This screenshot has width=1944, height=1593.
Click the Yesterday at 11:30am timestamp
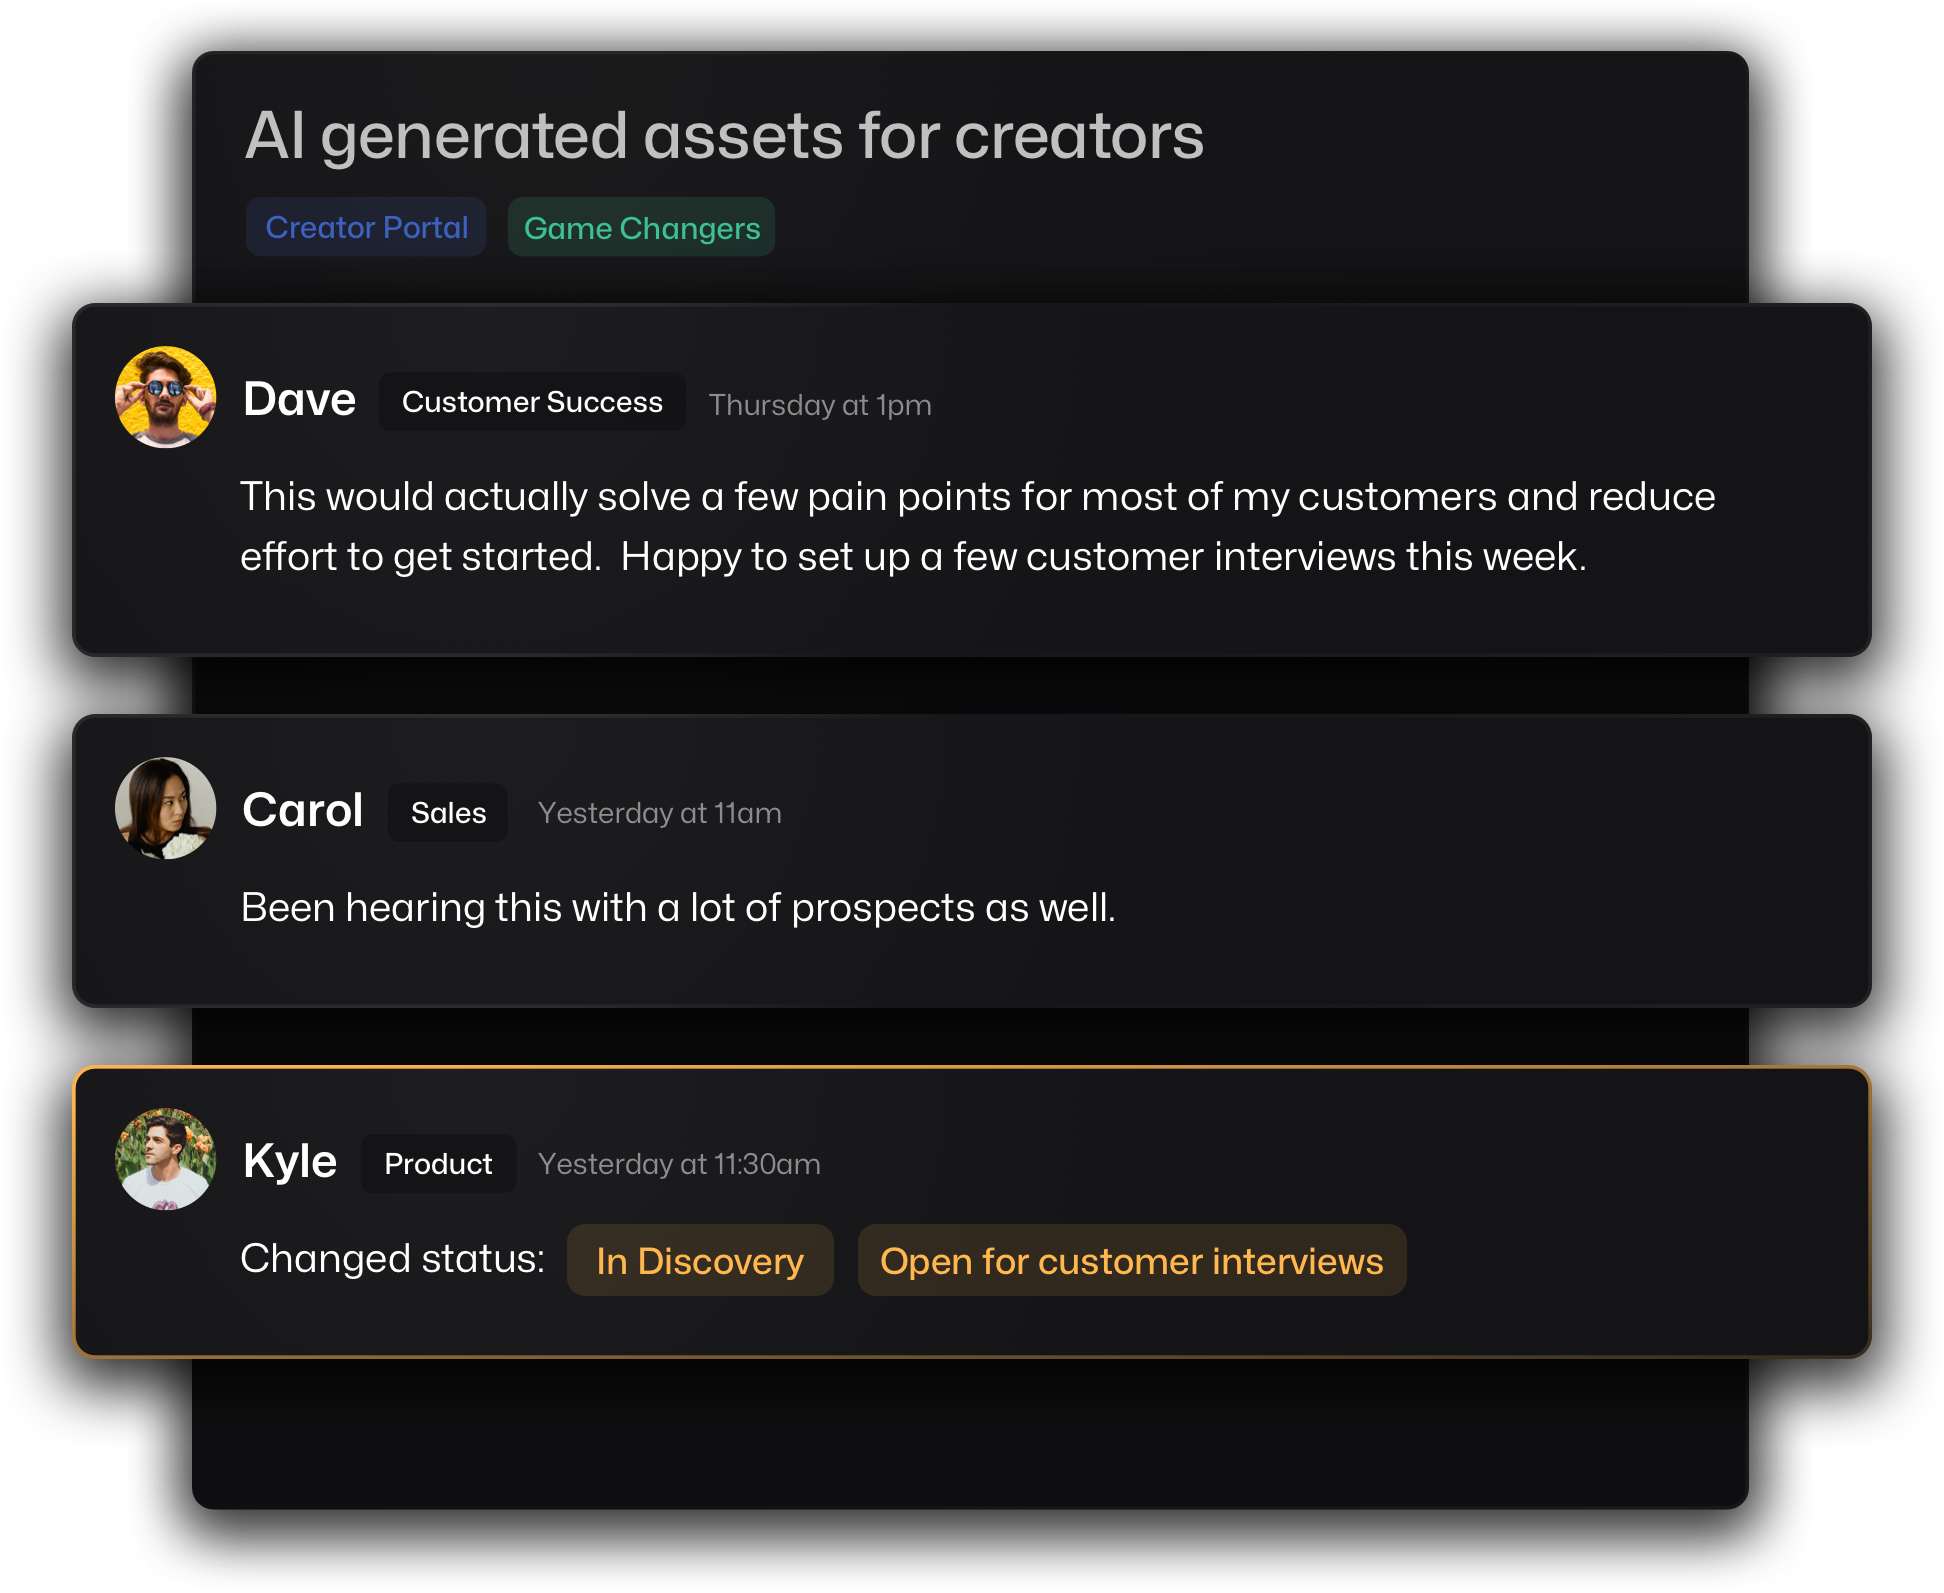click(679, 1164)
